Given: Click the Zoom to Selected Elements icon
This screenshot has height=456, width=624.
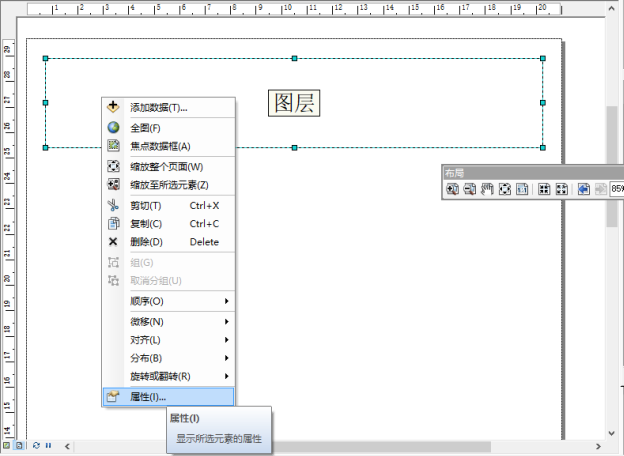Looking at the screenshot, I should click(x=113, y=184).
